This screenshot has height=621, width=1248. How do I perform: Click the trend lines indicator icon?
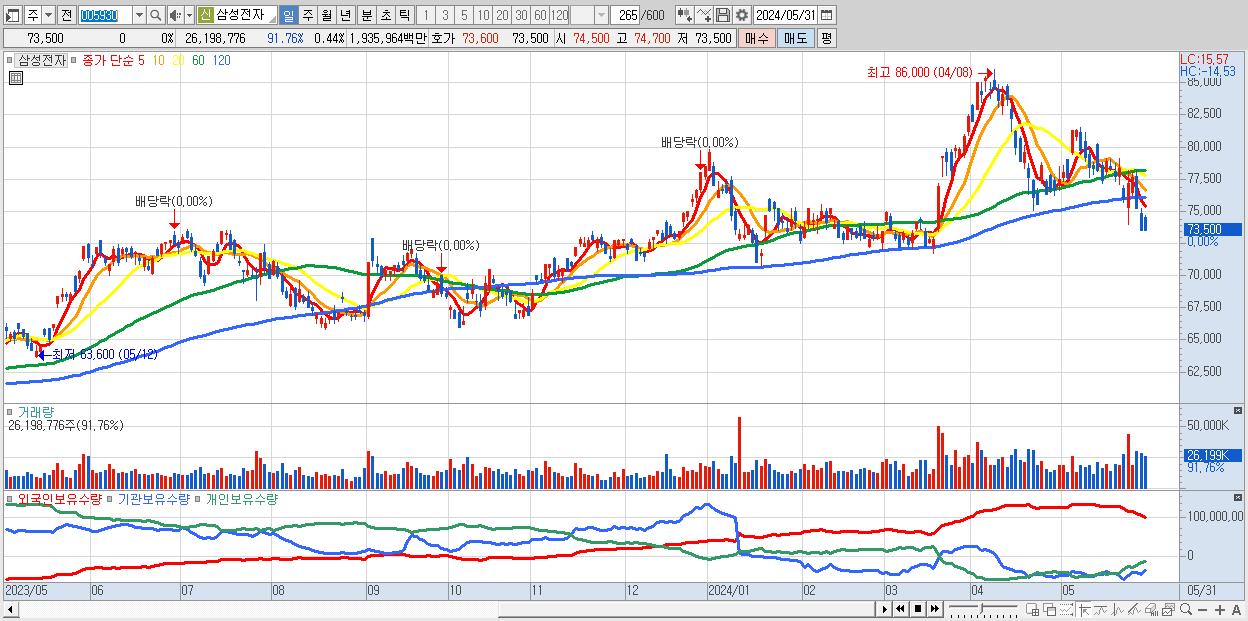(x=1135, y=609)
